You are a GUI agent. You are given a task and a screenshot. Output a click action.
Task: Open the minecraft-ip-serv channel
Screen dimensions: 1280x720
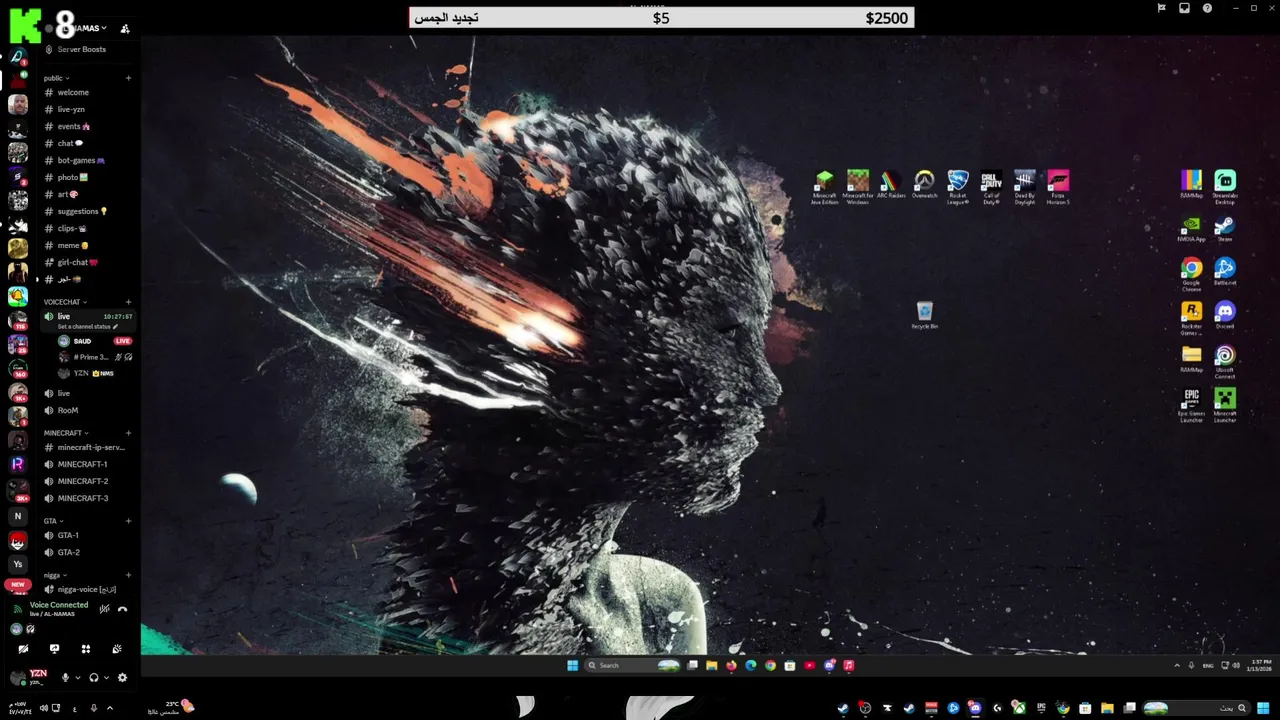click(x=87, y=447)
